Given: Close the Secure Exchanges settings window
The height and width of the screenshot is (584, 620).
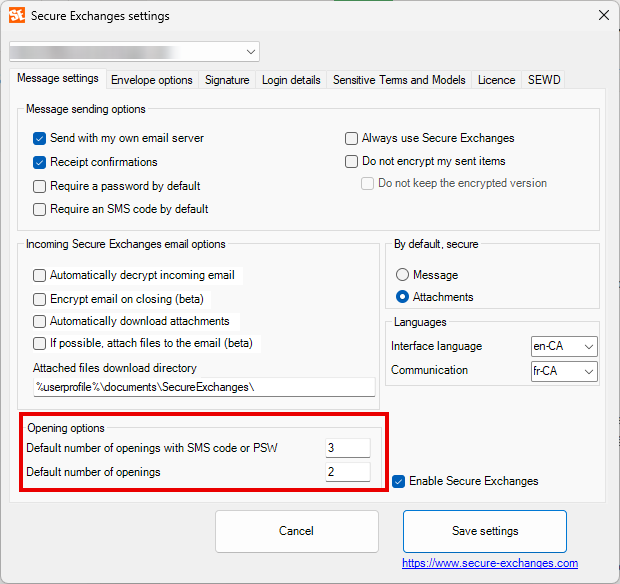Looking at the screenshot, I should point(603,15).
